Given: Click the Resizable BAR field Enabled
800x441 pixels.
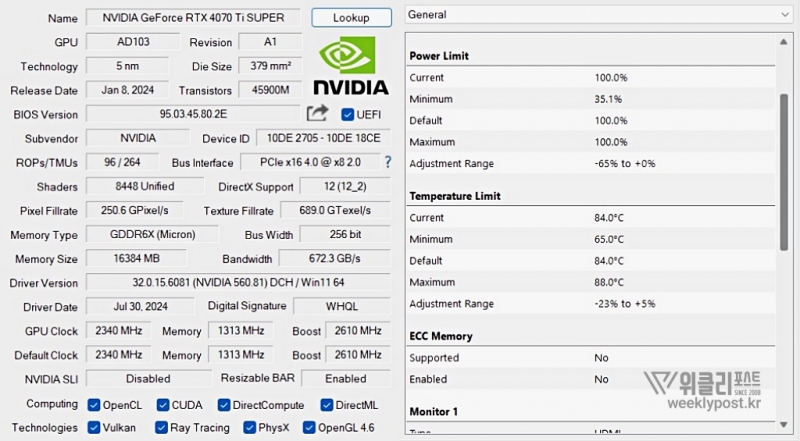Looking at the screenshot, I should coord(346,379).
